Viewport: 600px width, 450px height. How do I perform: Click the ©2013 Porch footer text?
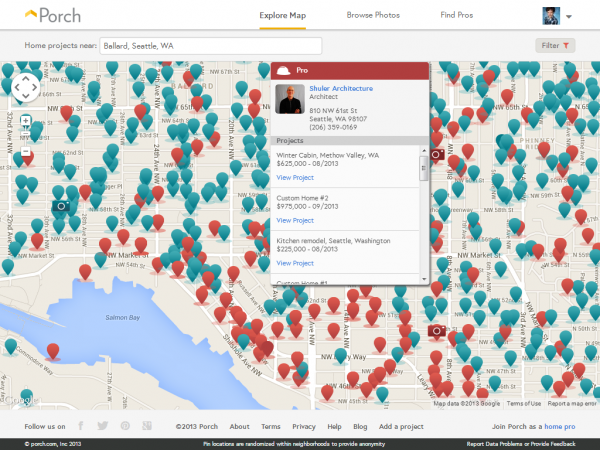pos(197,426)
